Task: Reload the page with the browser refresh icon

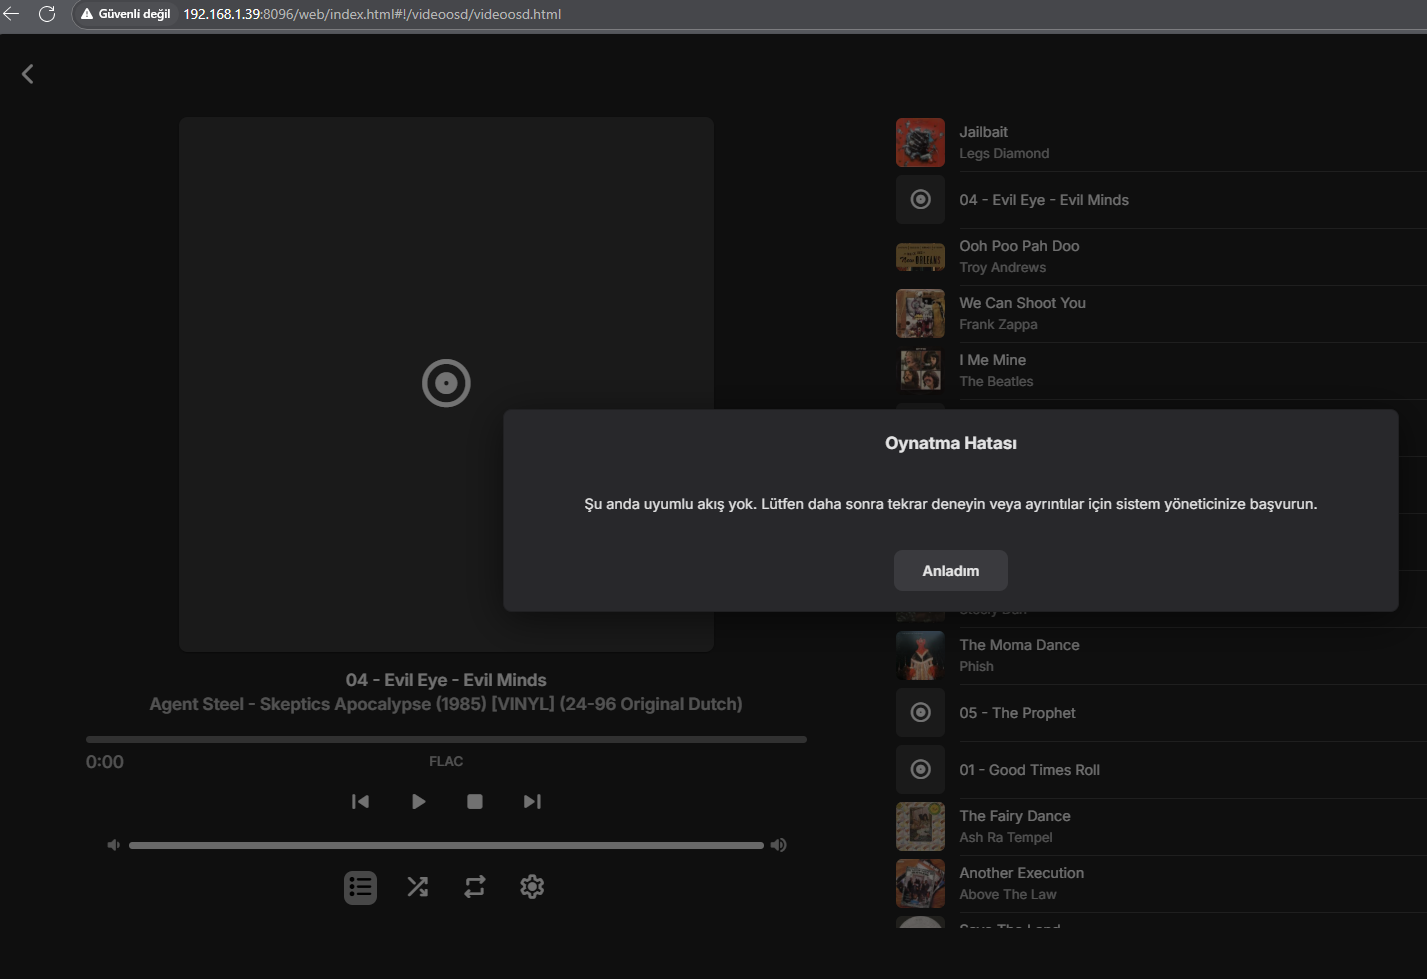Action: coord(47,14)
